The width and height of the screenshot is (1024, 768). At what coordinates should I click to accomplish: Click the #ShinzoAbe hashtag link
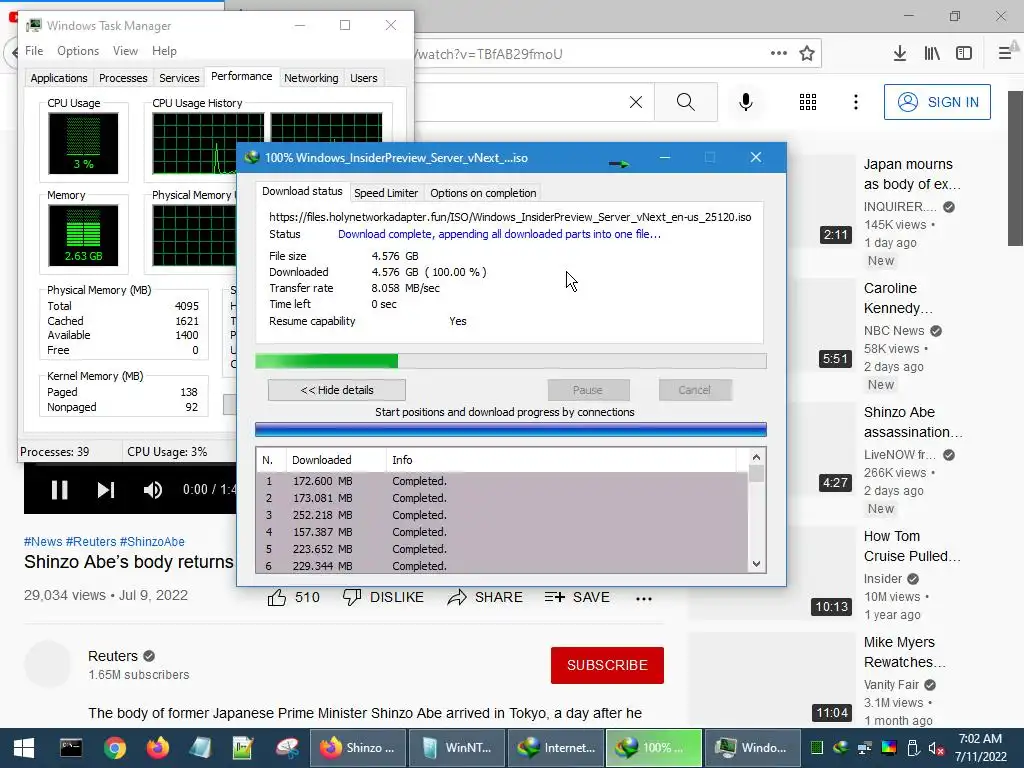(x=152, y=541)
